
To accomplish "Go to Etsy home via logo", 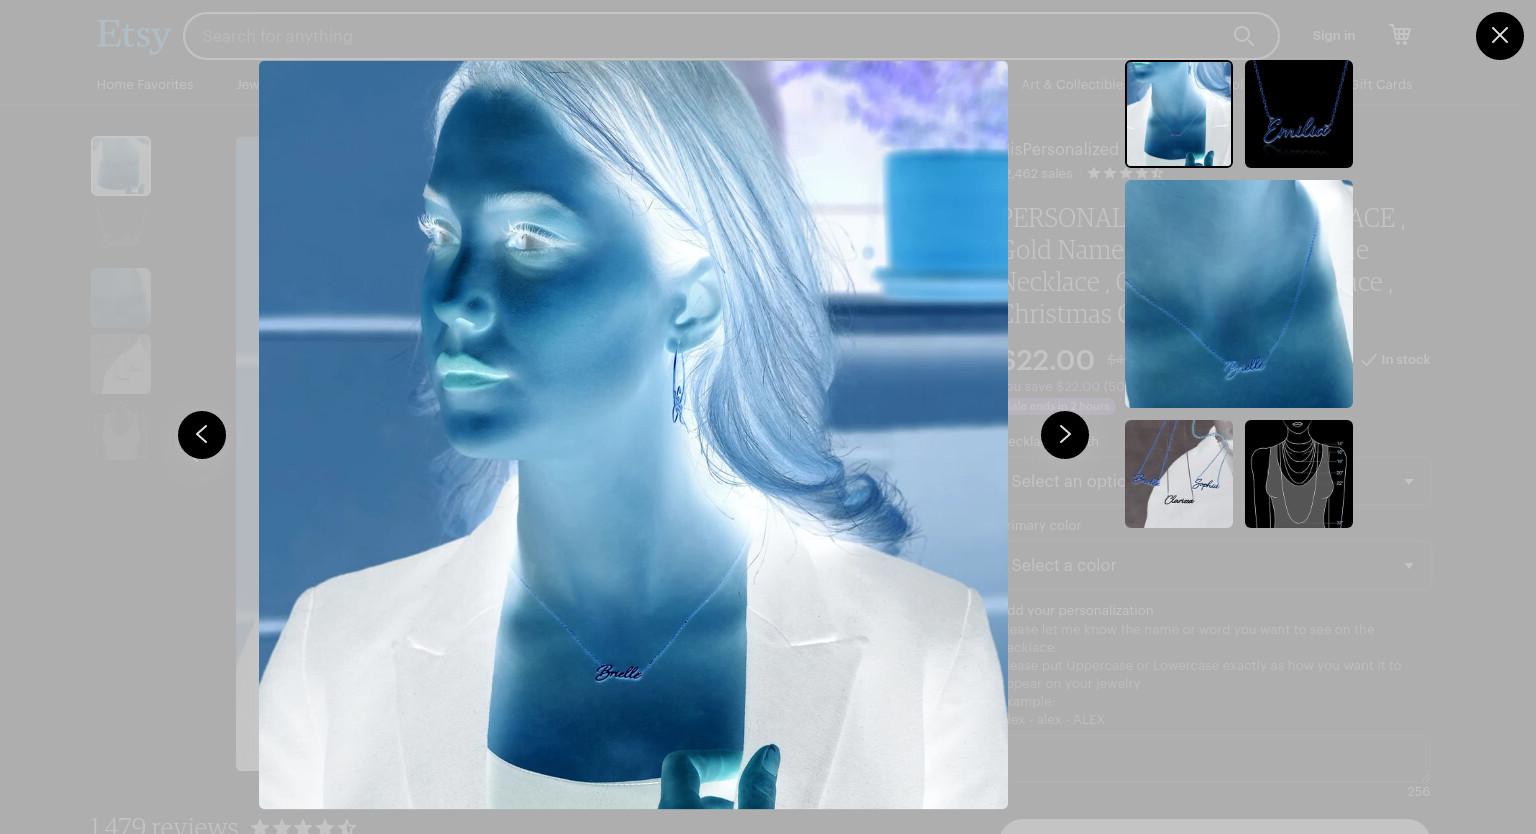I will tap(133, 35).
